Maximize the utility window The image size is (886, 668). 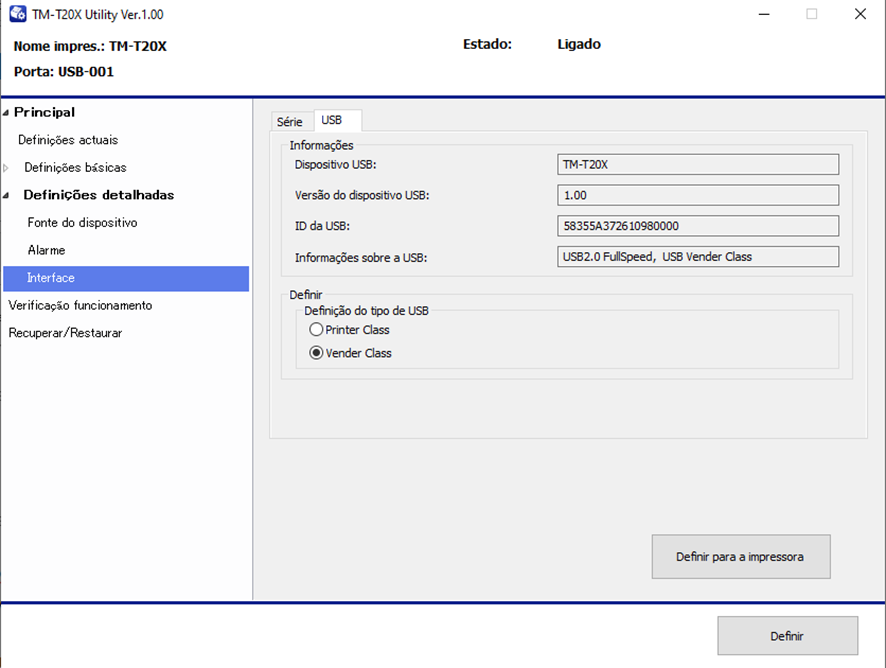coord(811,14)
